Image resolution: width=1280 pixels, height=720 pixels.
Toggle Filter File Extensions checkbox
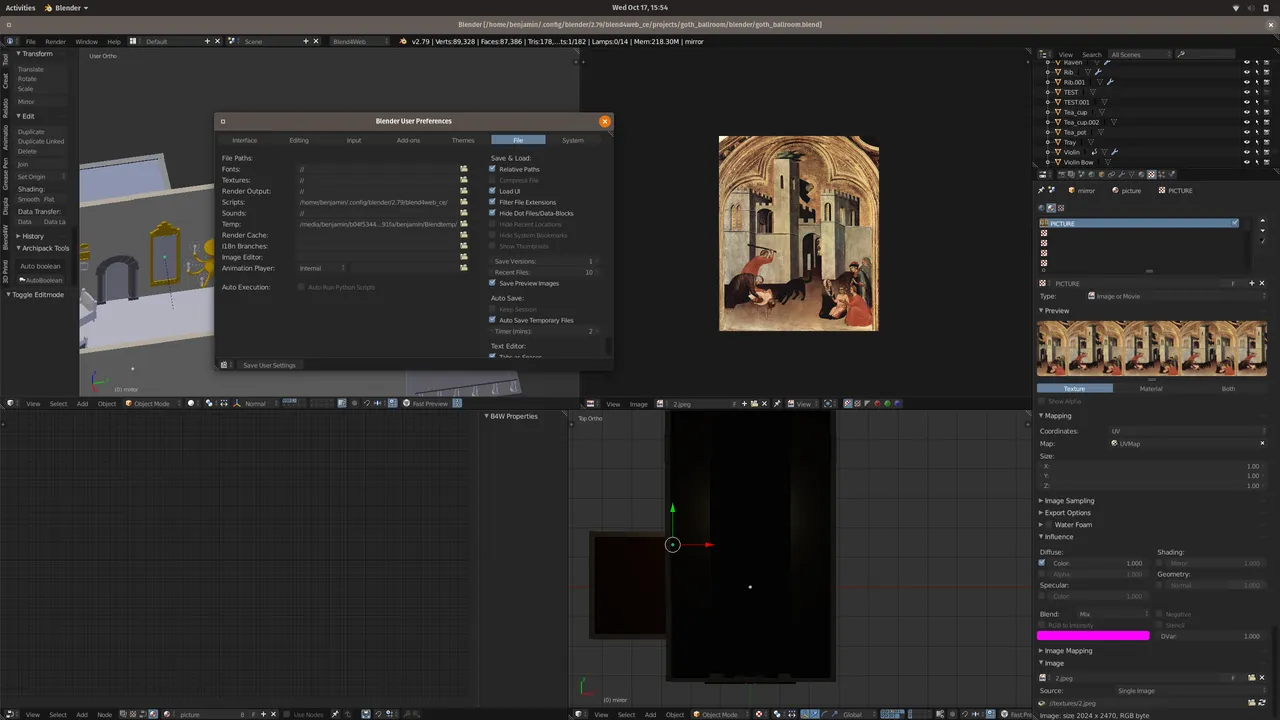click(x=492, y=202)
